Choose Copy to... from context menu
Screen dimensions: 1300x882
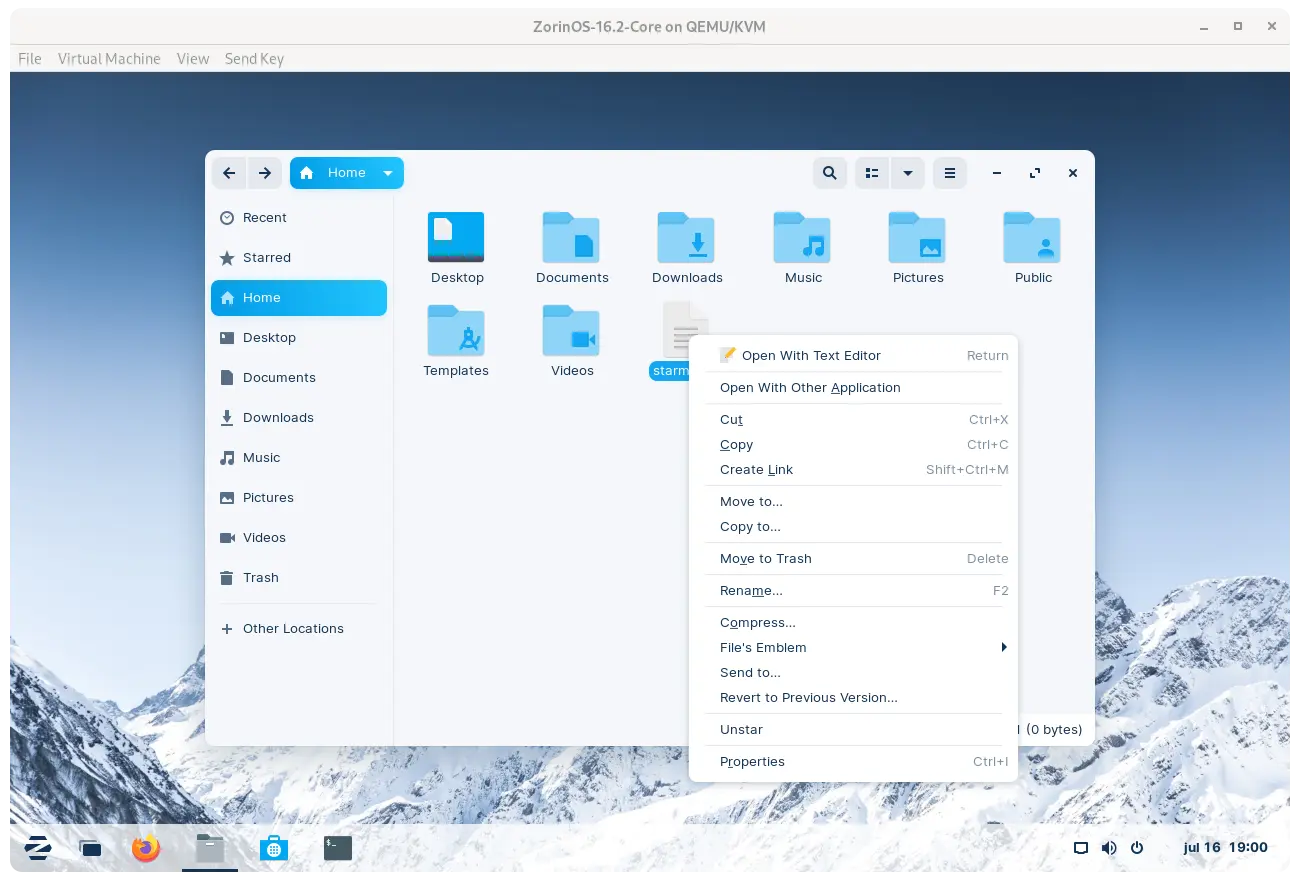854,527
